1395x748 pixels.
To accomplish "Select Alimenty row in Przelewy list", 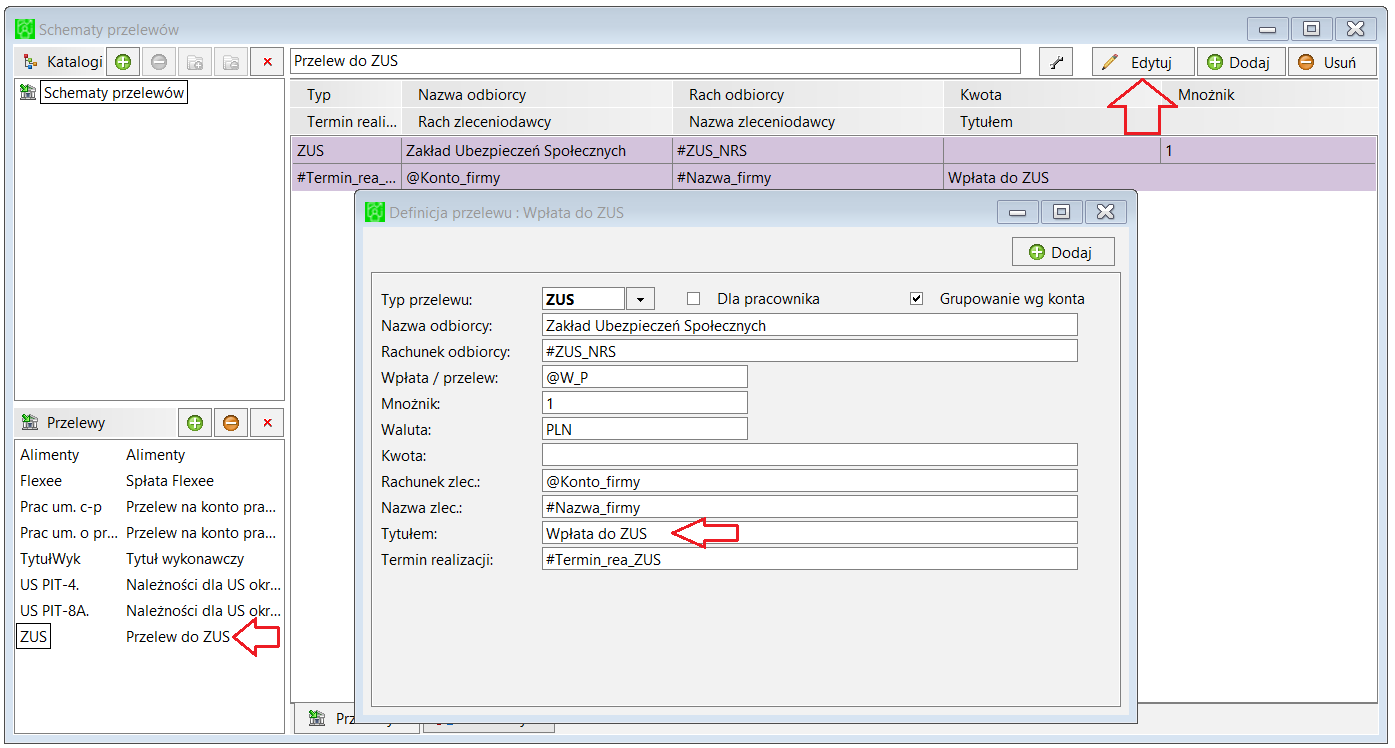I will (x=149, y=455).
